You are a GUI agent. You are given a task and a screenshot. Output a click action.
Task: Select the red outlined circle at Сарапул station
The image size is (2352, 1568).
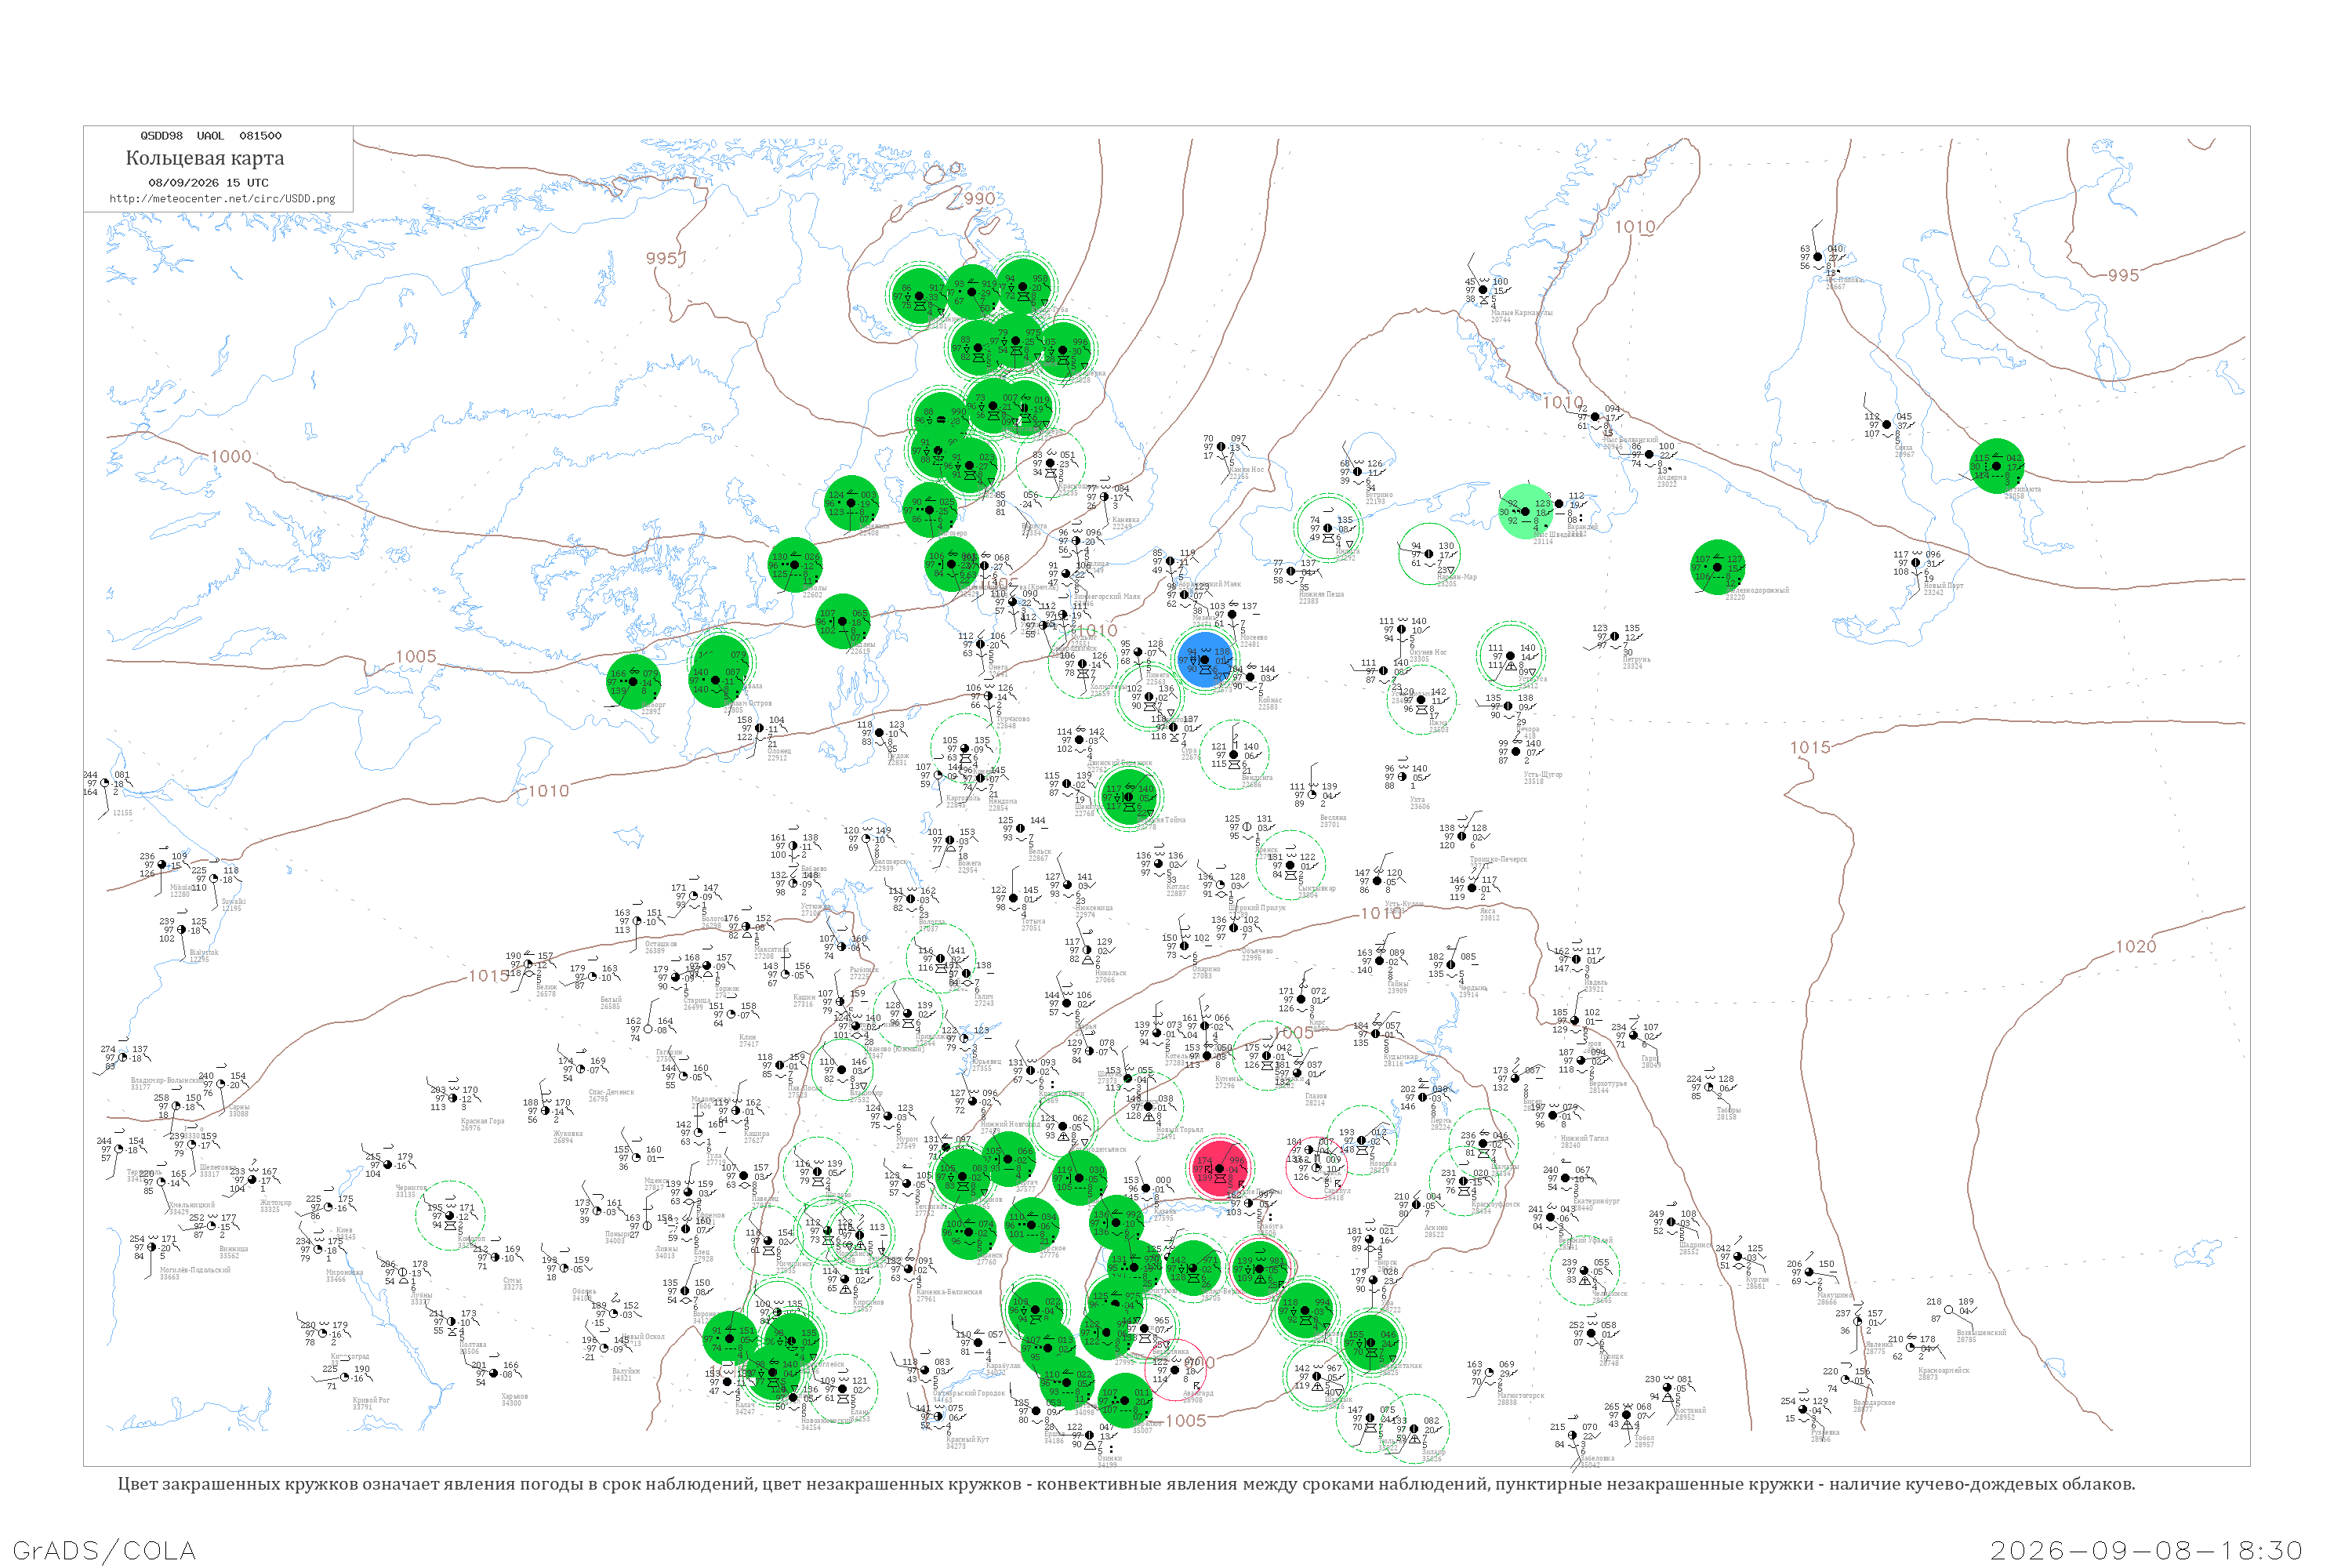click(1316, 1169)
